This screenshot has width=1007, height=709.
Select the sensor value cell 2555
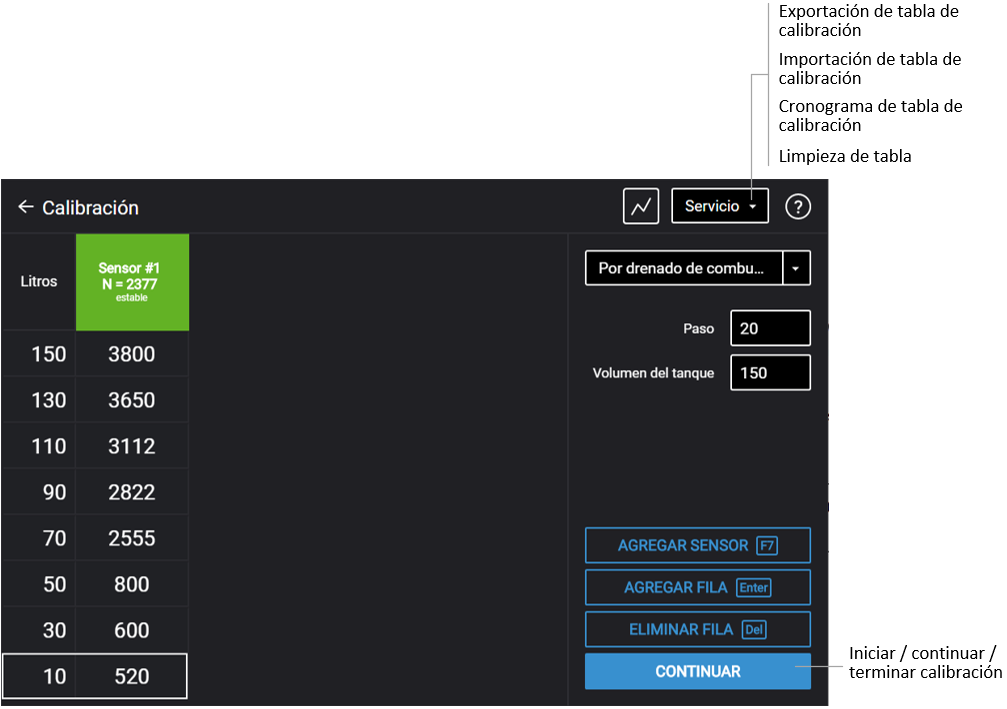(x=132, y=538)
